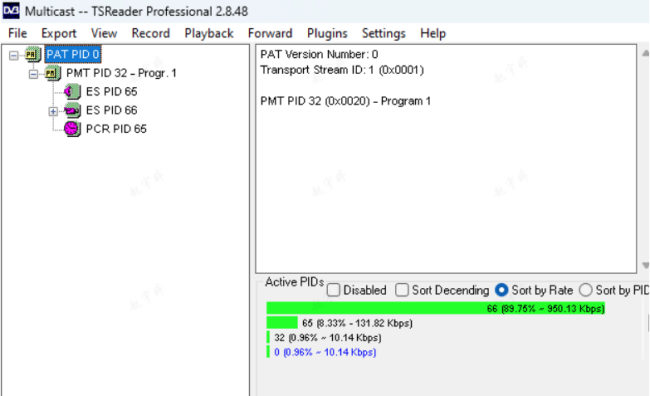This screenshot has height=396, width=650.
Task: Click the info pane scroll down arrow
Action: coord(645,265)
